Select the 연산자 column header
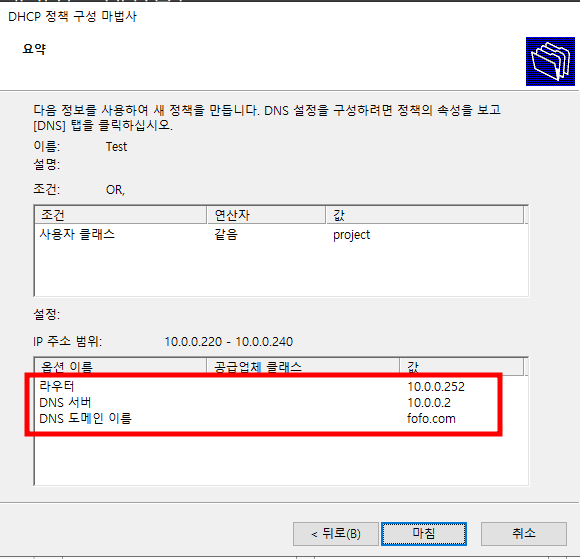 266,215
